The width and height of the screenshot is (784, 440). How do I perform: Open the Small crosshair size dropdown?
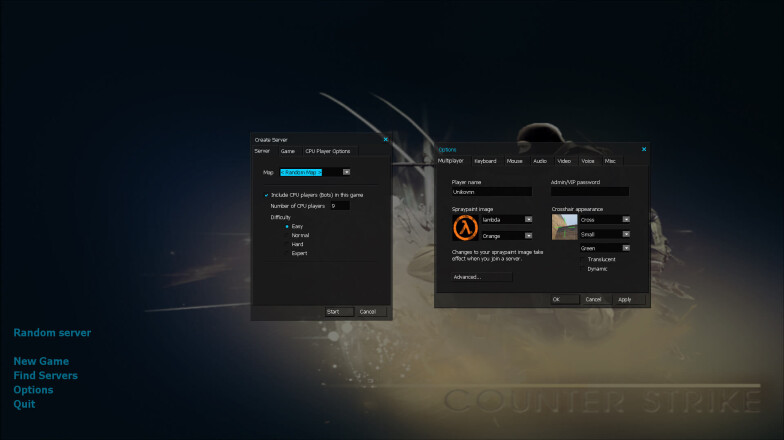[626, 234]
